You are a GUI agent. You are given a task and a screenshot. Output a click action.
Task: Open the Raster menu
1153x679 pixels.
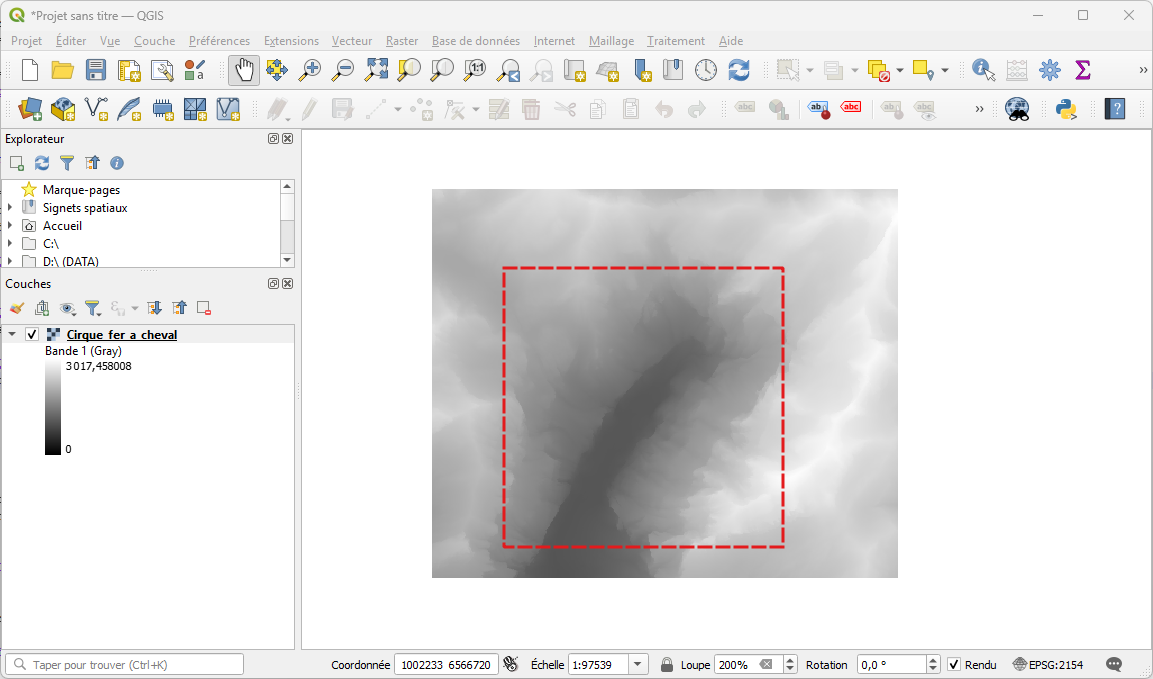pos(402,41)
